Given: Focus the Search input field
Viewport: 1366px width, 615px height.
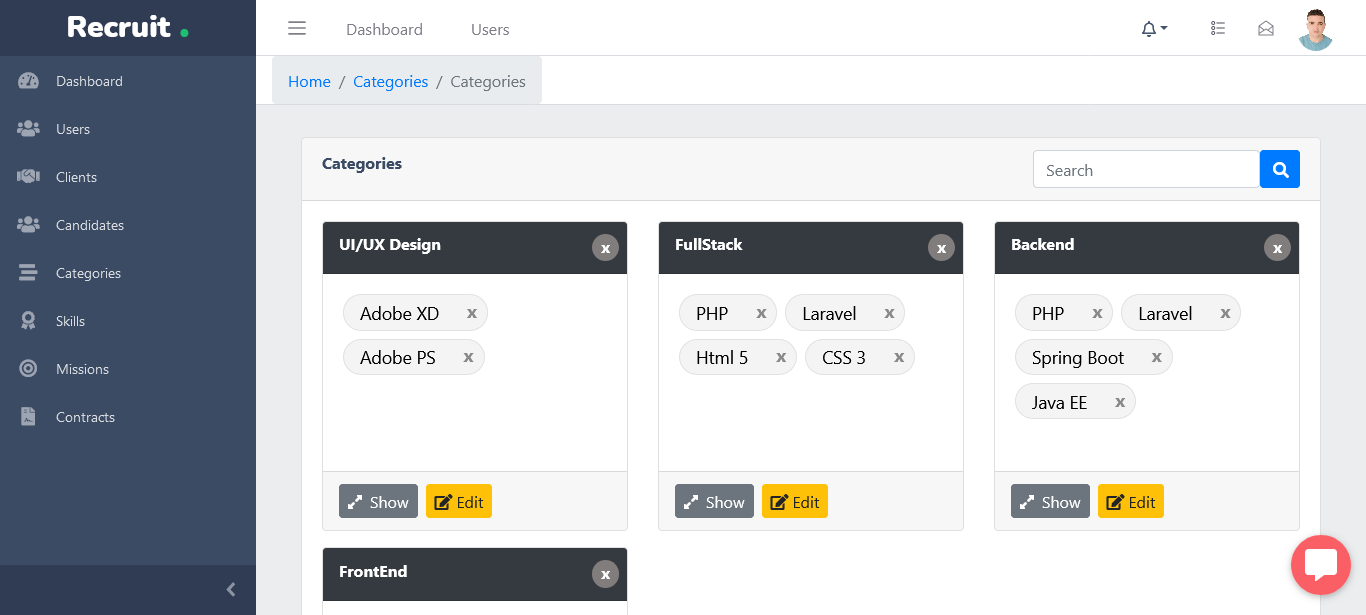Looking at the screenshot, I should [x=1146, y=169].
